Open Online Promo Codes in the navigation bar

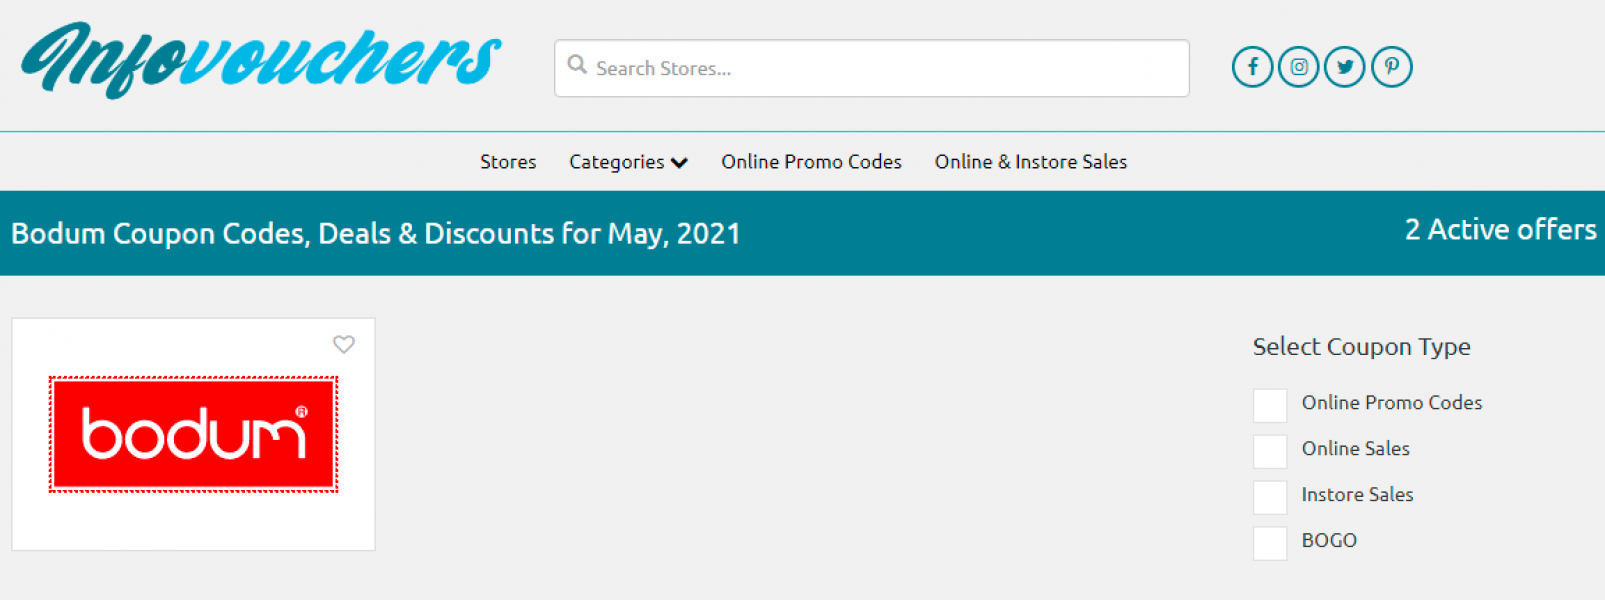pyautogui.click(x=811, y=162)
